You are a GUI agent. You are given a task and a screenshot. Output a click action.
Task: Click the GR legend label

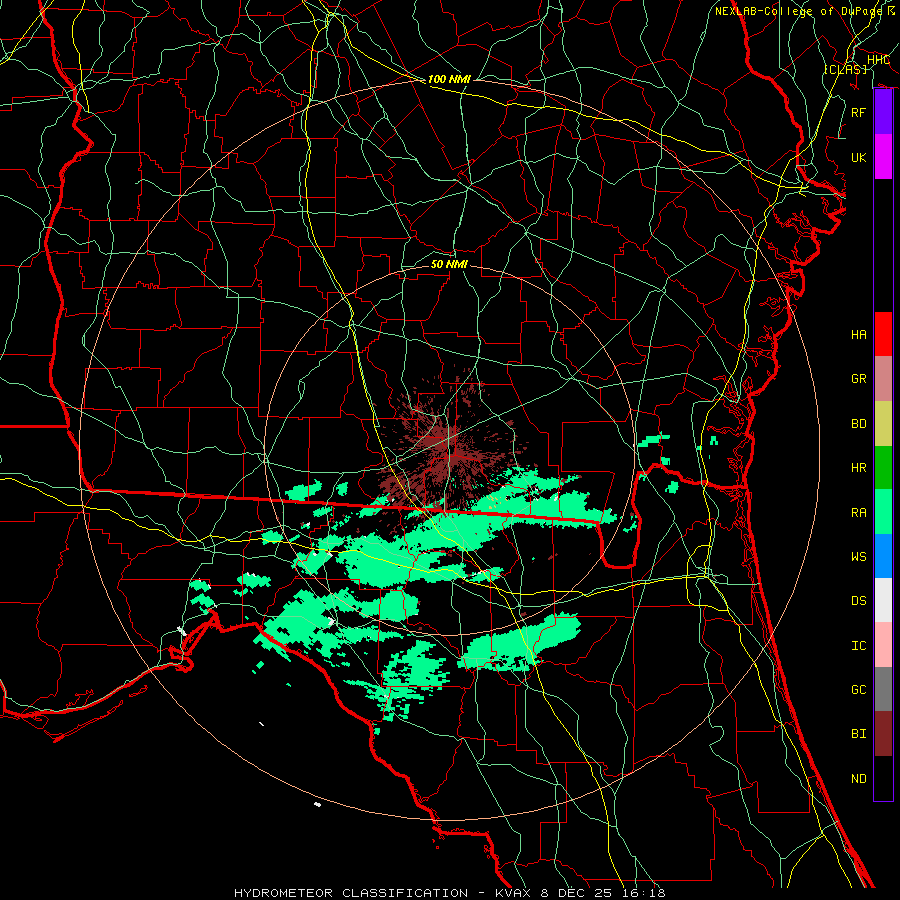click(x=858, y=379)
